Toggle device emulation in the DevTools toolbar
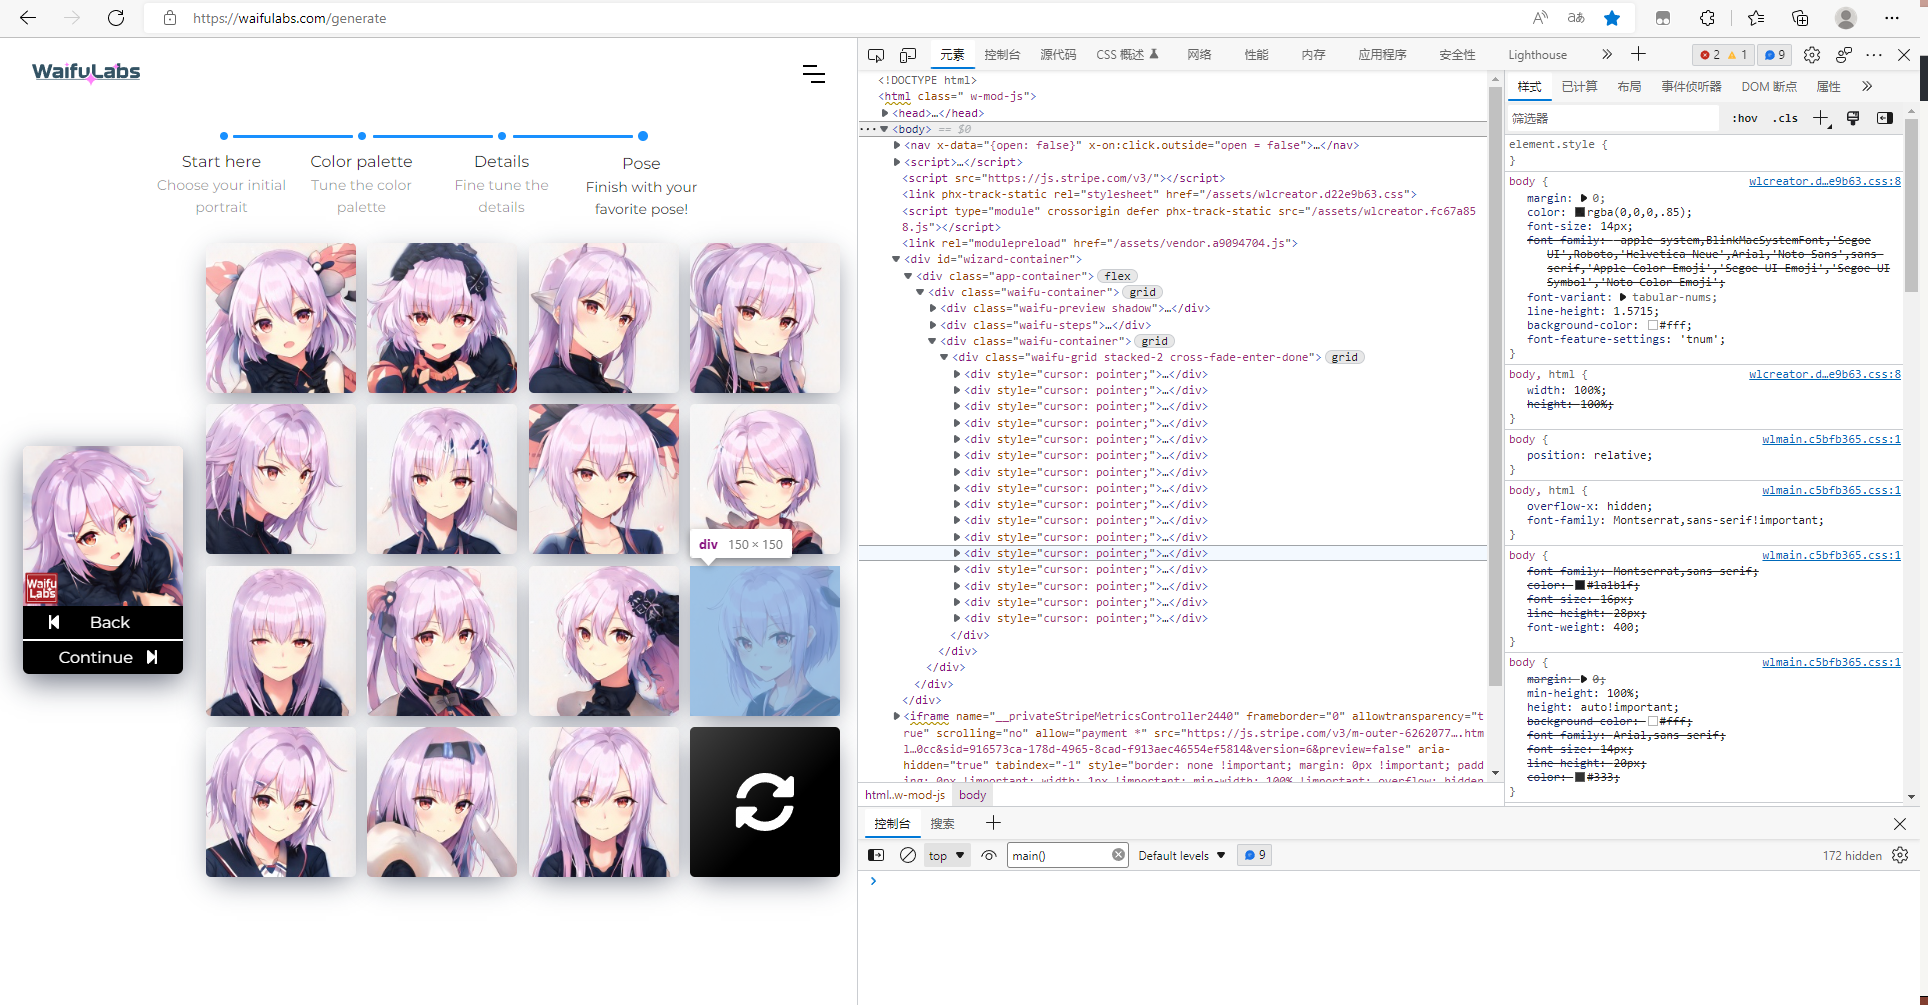This screenshot has height=1005, width=1928. click(908, 55)
